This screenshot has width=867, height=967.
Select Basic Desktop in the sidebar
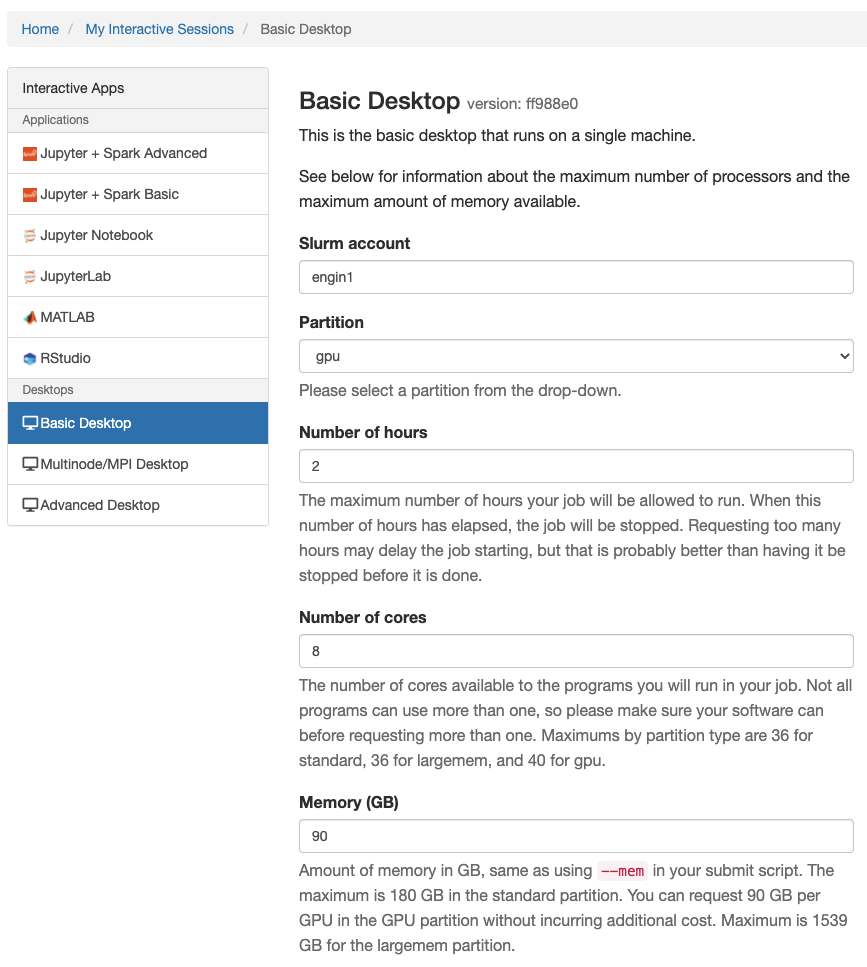pos(138,423)
